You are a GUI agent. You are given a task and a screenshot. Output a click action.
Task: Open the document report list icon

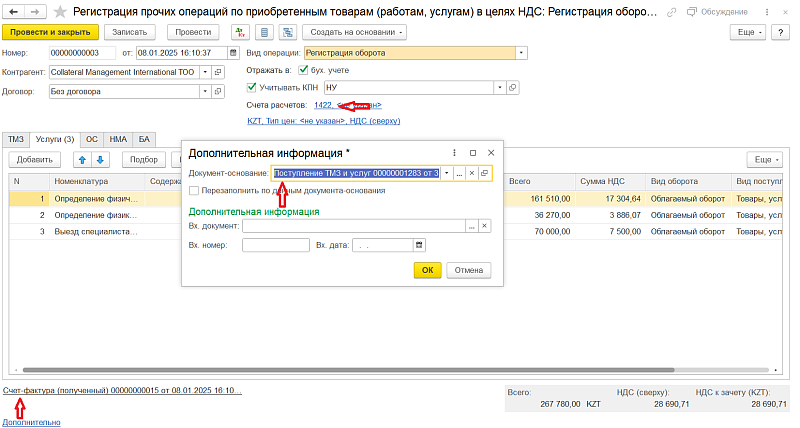point(264,32)
